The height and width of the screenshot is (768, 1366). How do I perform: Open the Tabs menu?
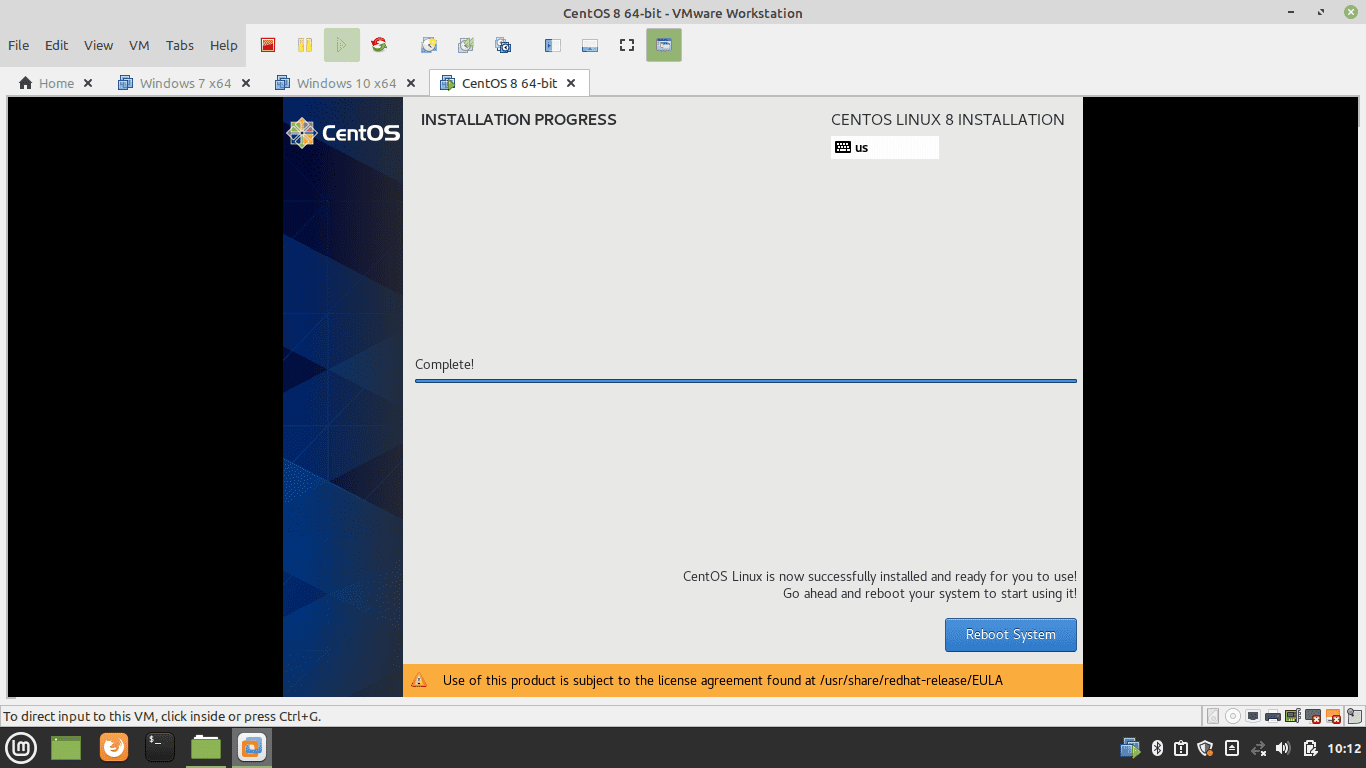coord(180,45)
